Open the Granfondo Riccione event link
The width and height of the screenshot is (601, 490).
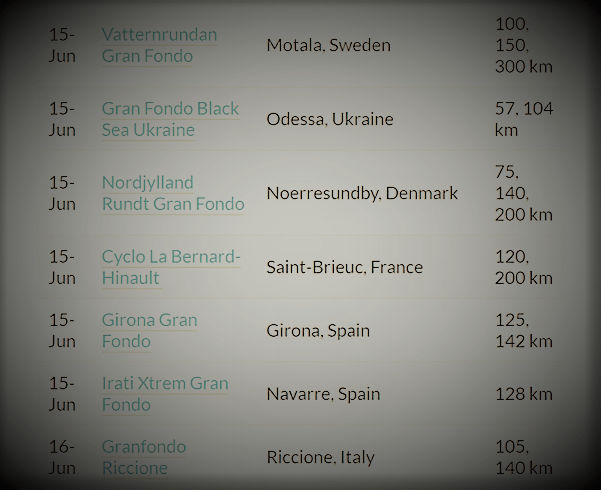[x=143, y=457]
